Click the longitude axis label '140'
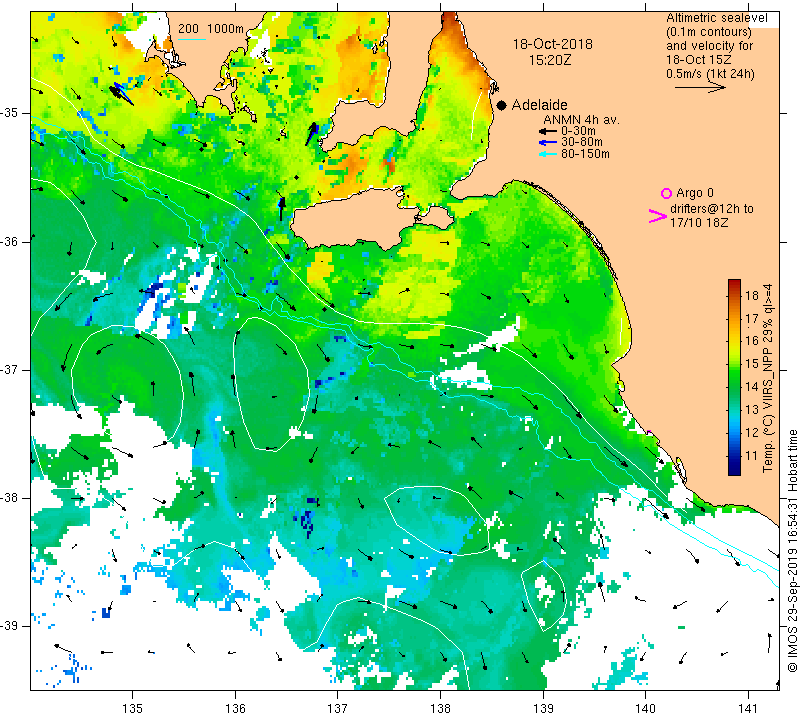 point(645,708)
